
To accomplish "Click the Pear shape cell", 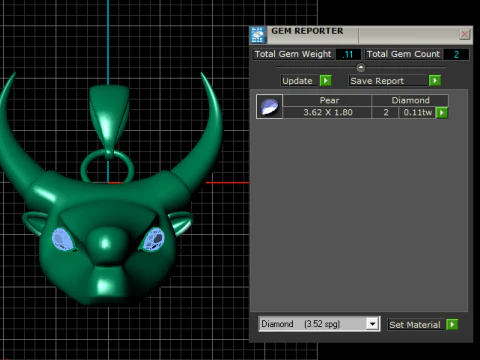I will 327,100.
